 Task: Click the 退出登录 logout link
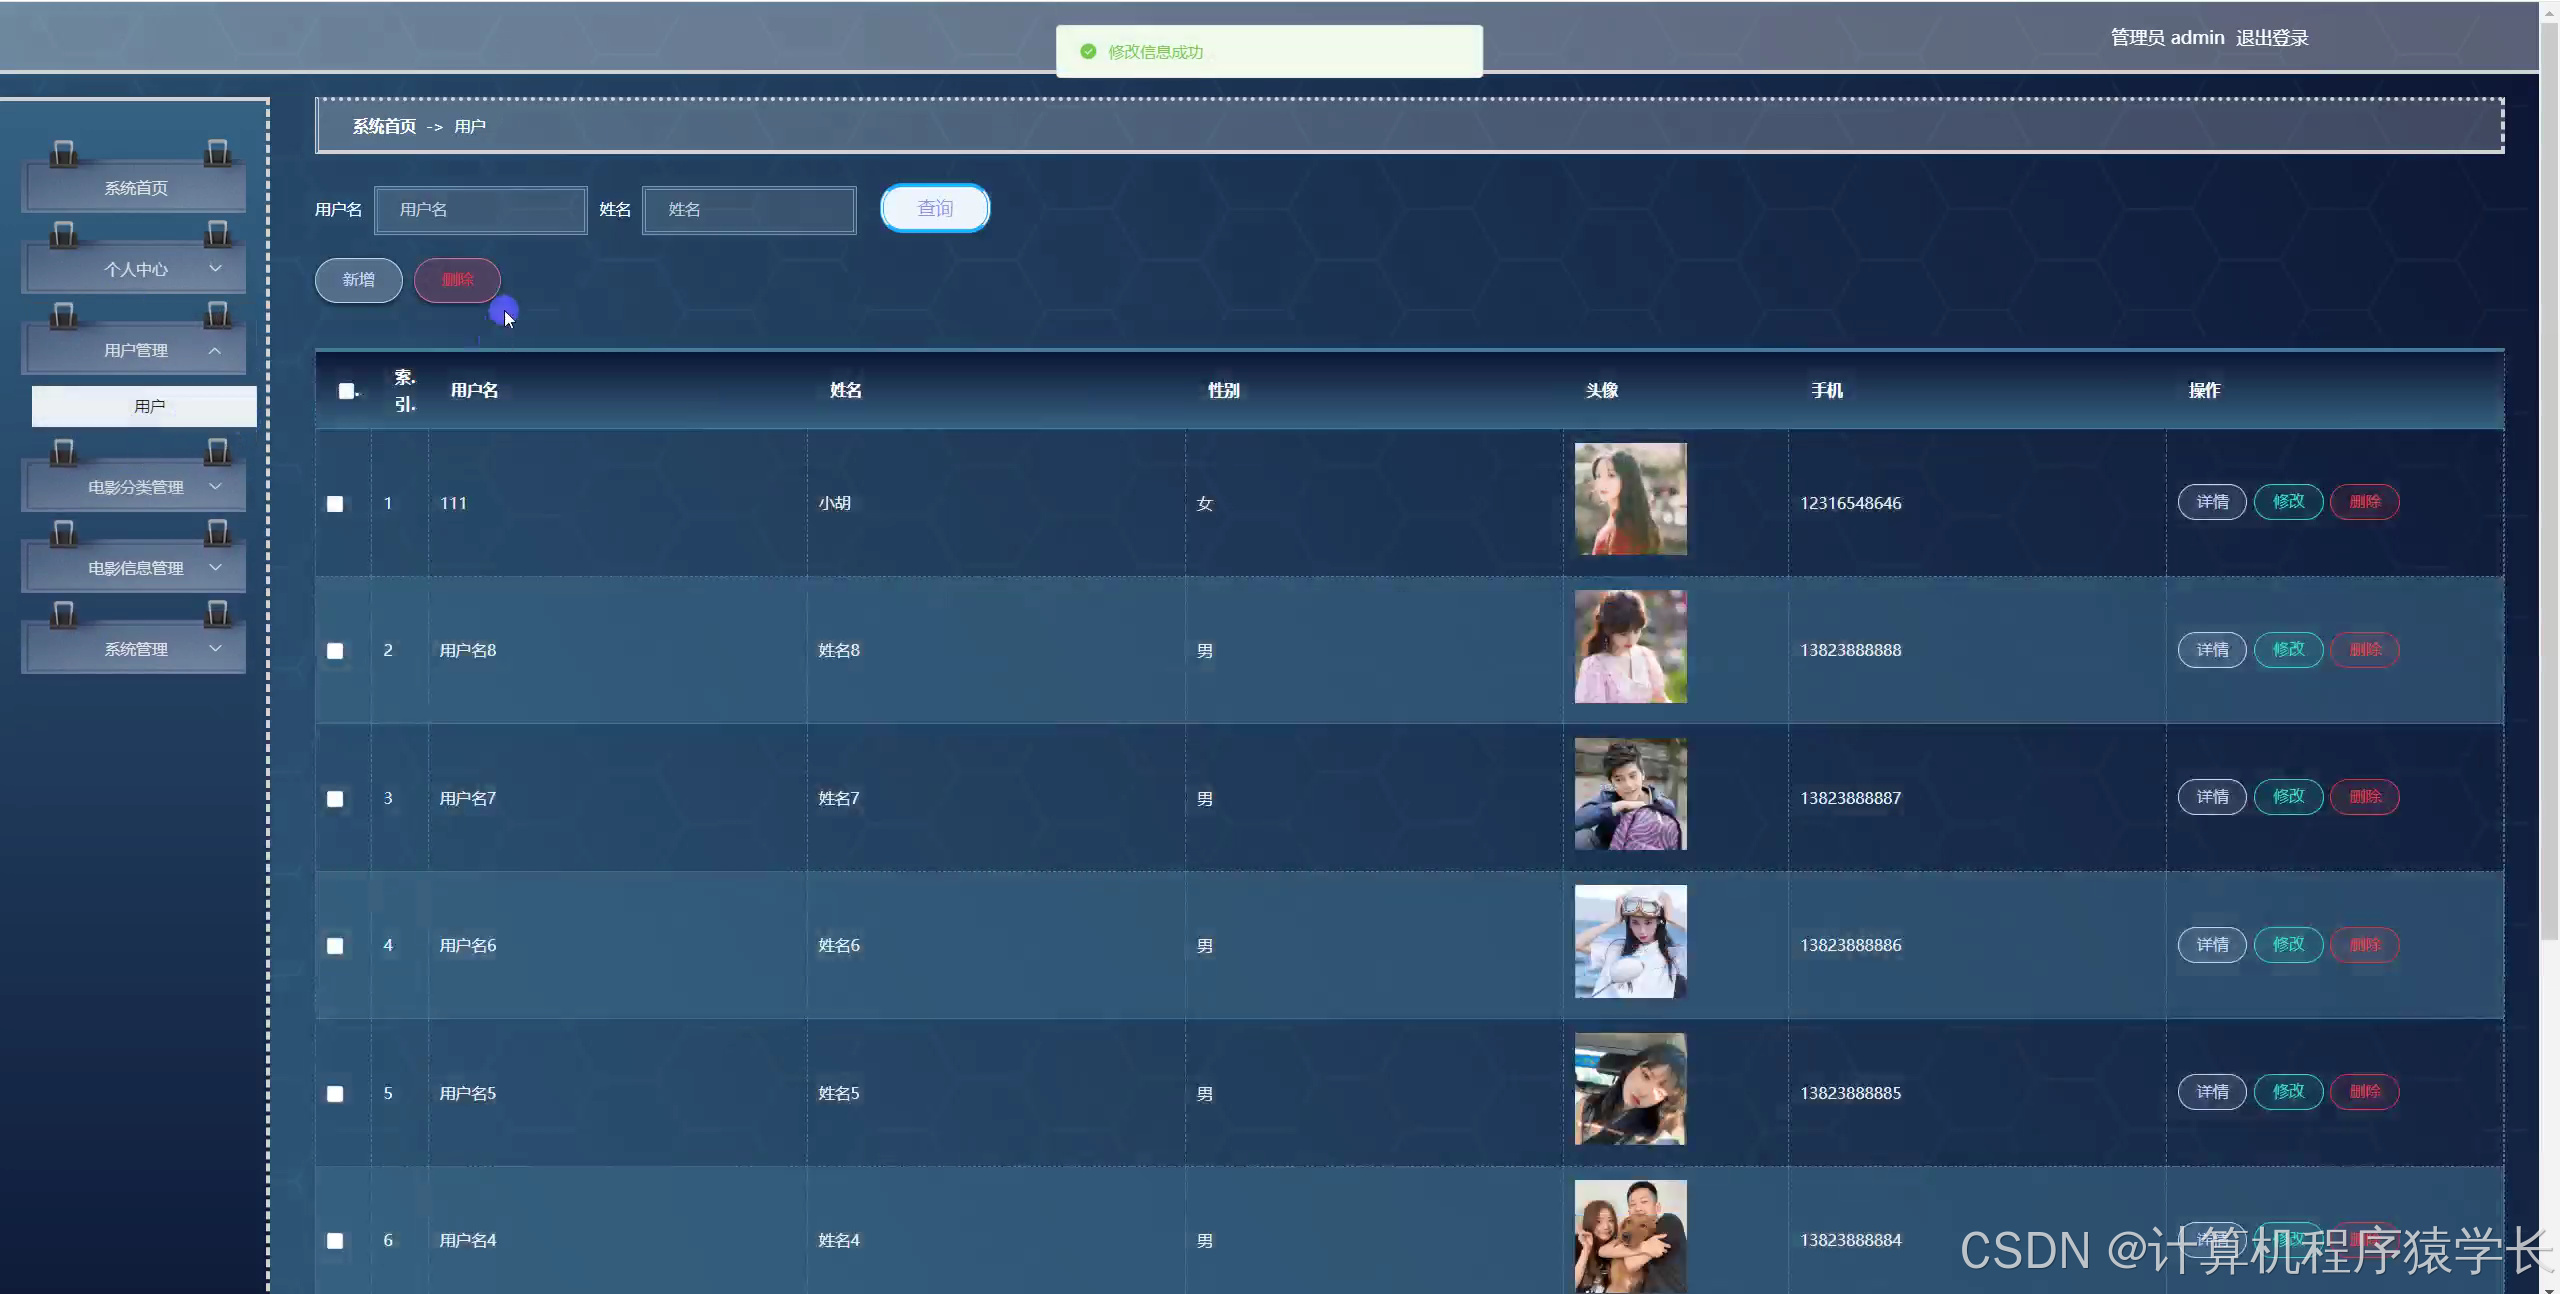point(2271,38)
